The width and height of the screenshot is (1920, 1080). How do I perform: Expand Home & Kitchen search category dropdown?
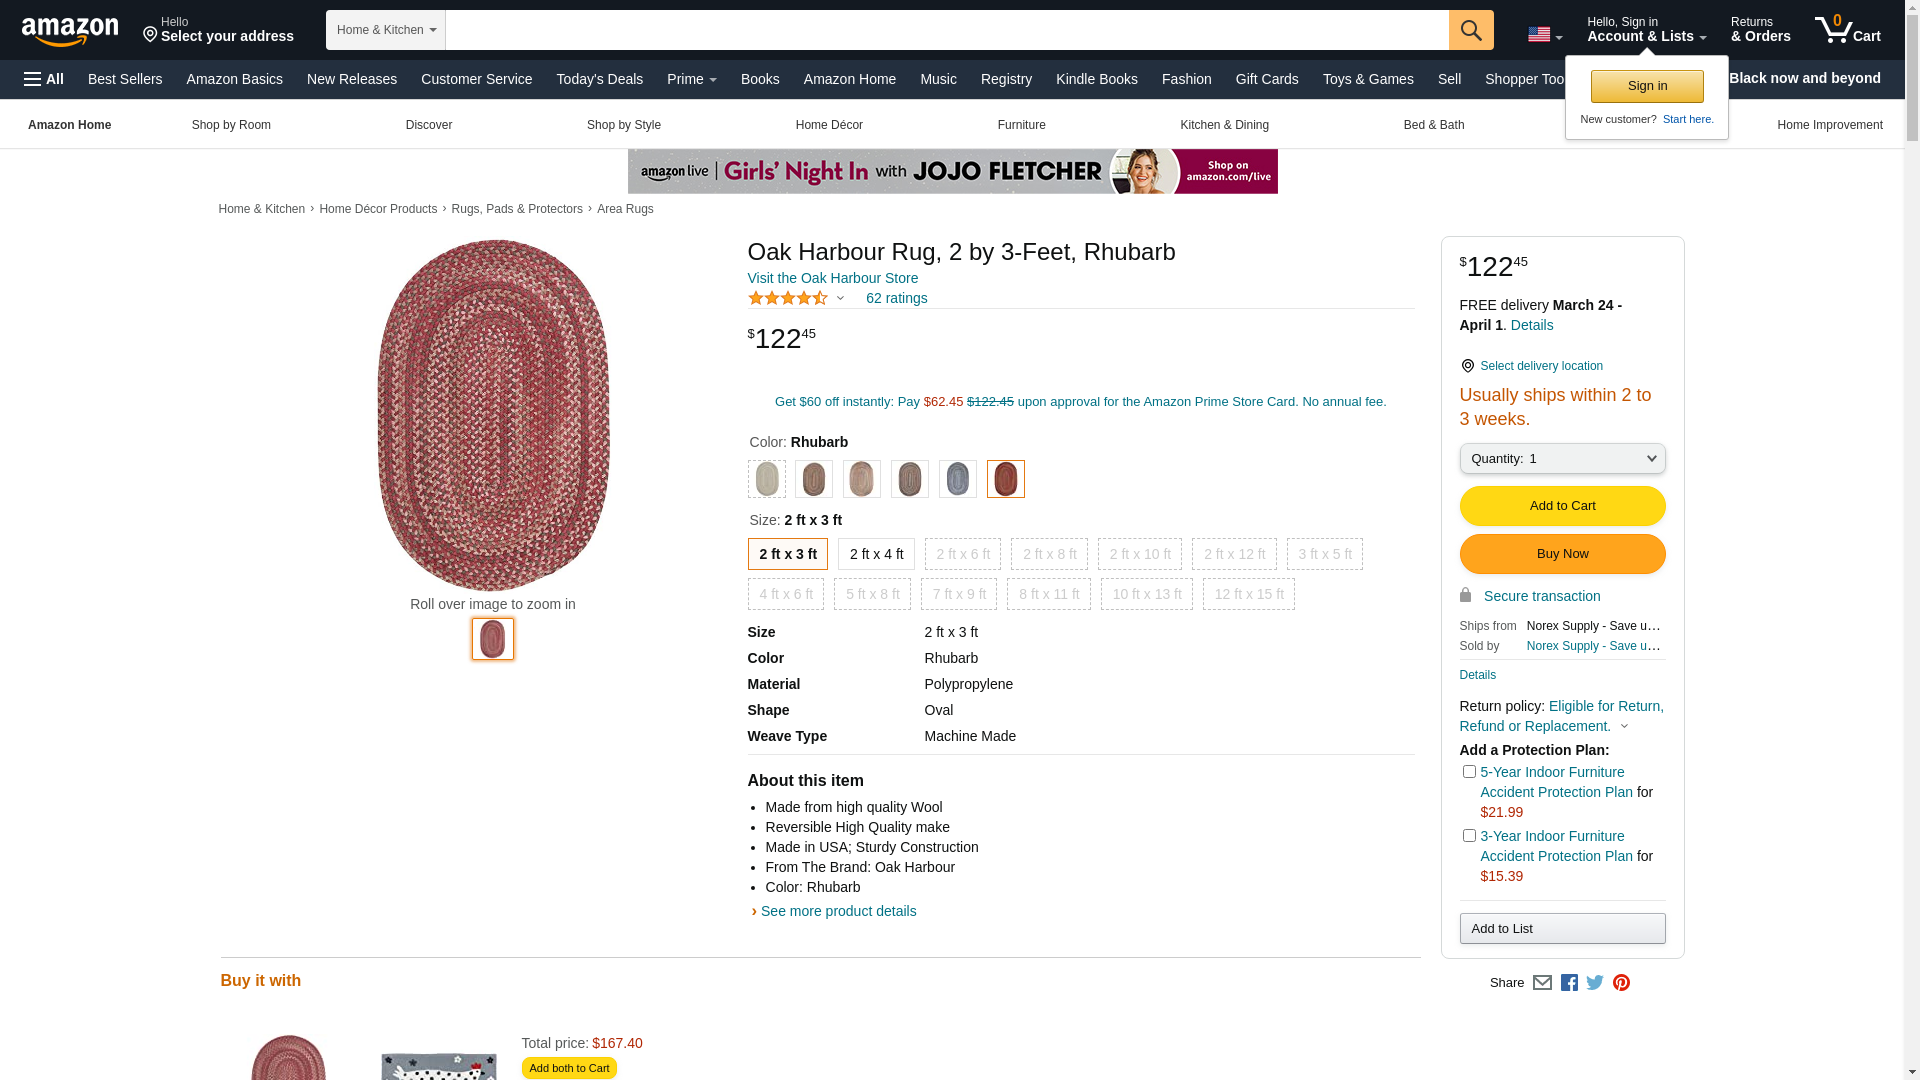point(386,30)
